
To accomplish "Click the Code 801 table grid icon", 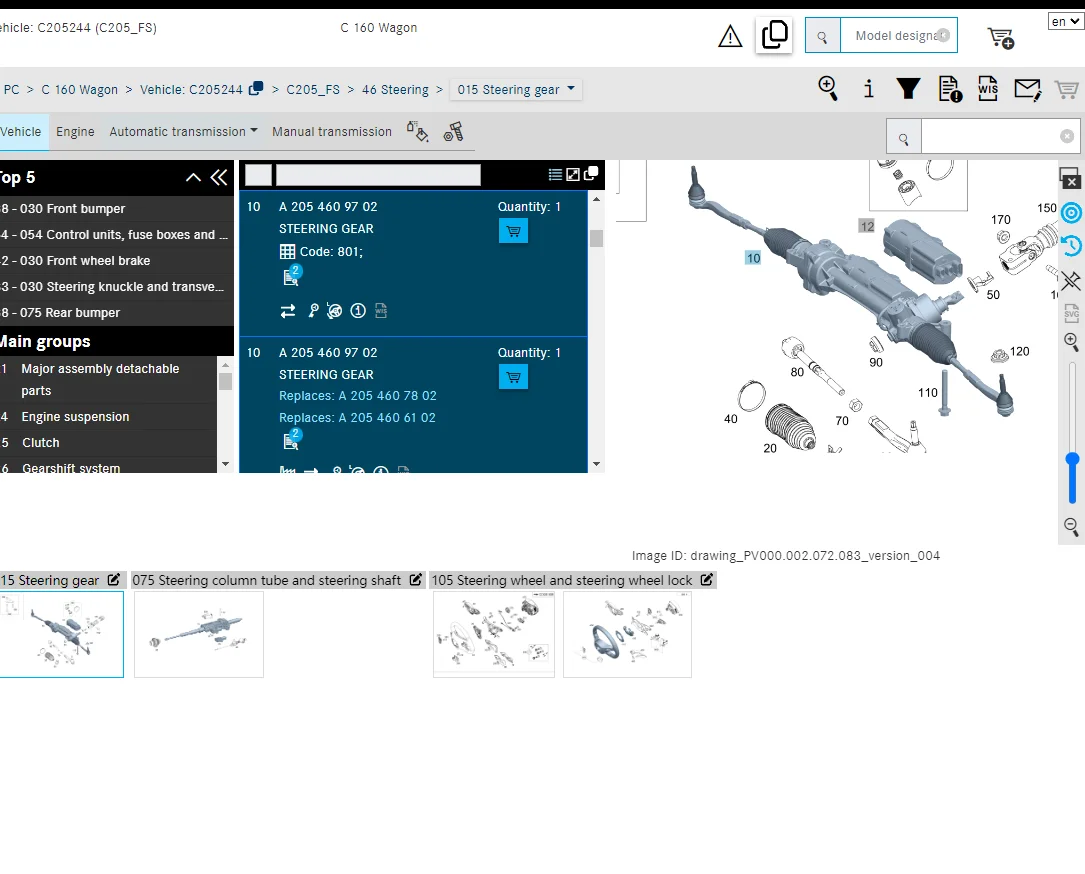I will [x=287, y=252].
